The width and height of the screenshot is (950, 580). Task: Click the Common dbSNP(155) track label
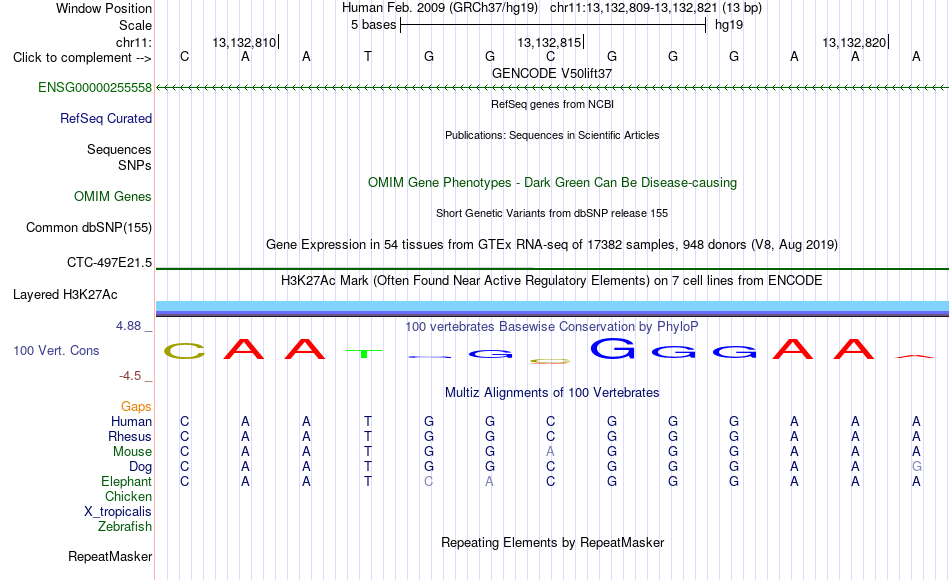tap(88, 227)
